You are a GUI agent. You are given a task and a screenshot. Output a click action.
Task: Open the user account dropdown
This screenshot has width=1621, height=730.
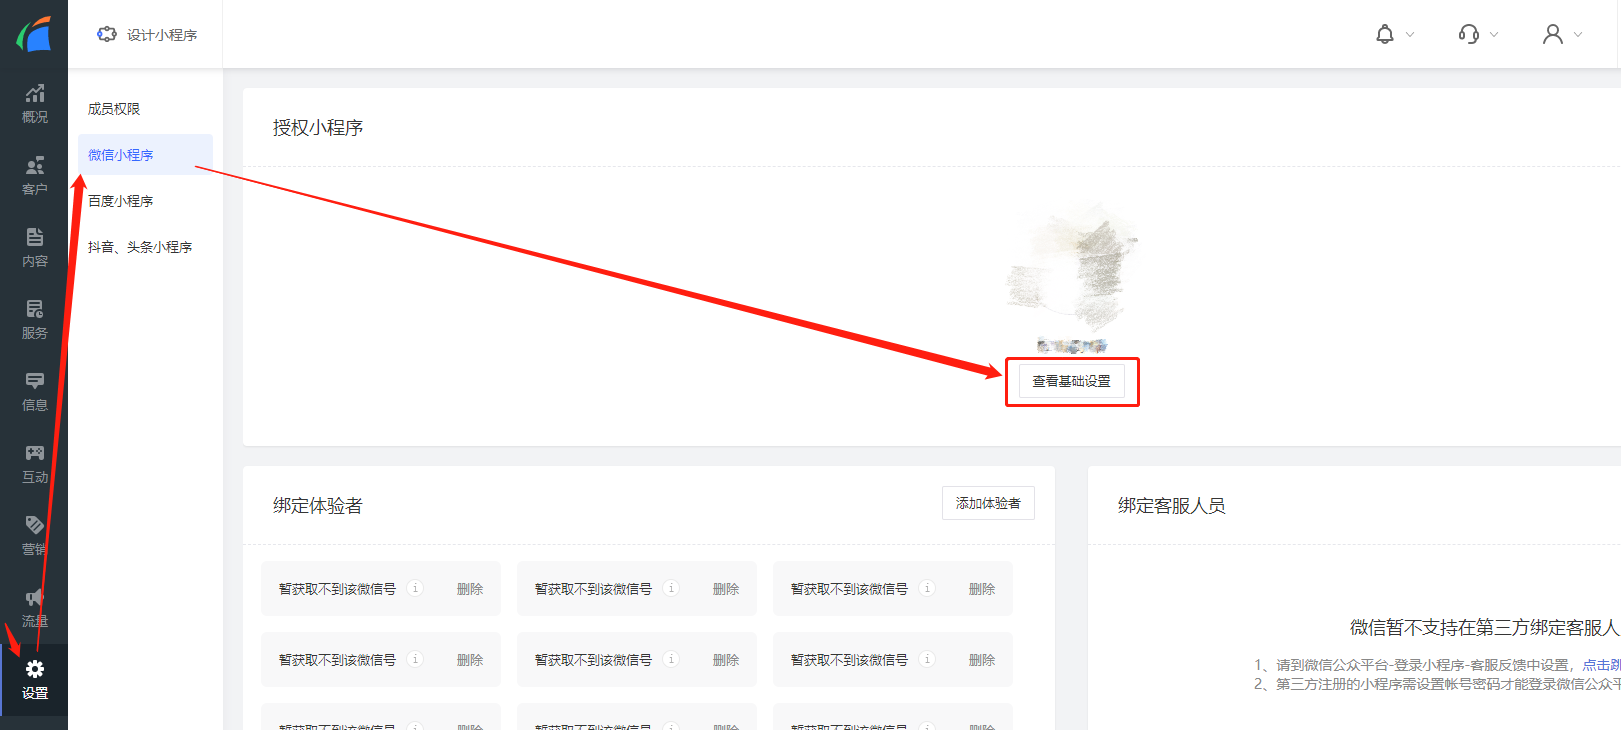[x=1562, y=34]
